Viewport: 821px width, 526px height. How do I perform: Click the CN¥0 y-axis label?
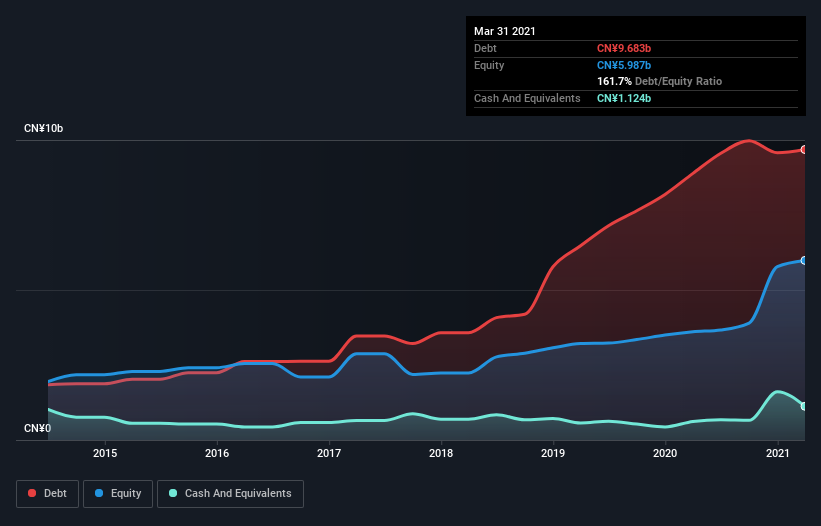click(38, 428)
